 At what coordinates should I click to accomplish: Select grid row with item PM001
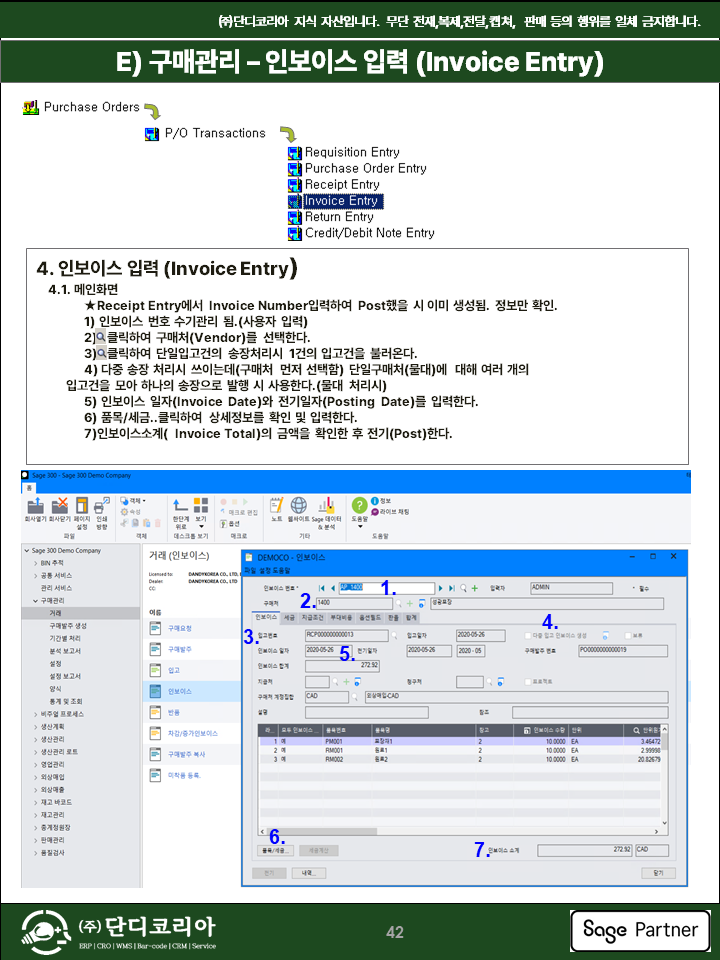point(461,741)
